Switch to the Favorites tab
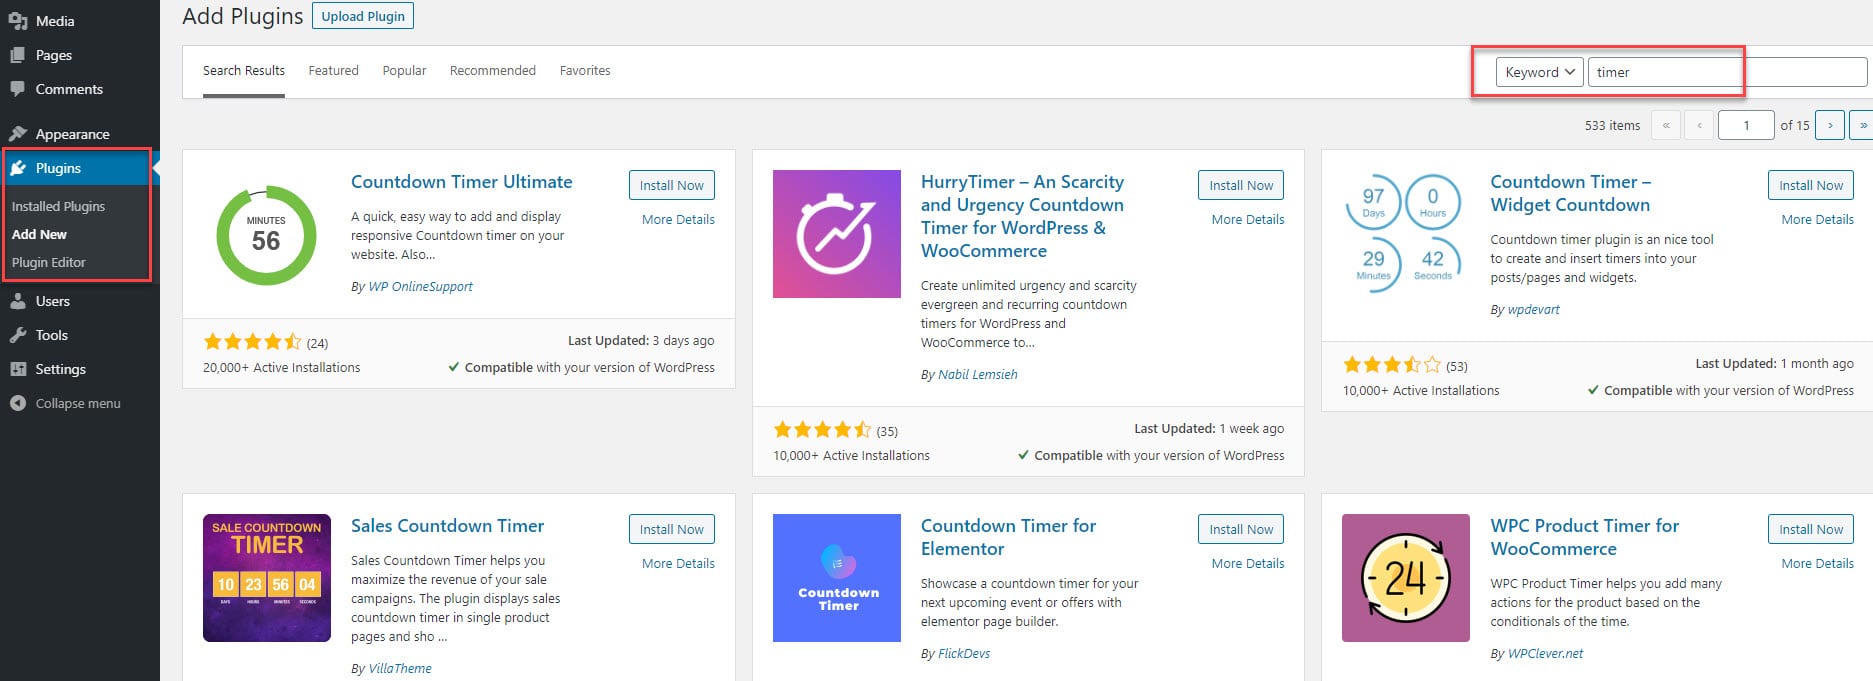 click(585, 71)
